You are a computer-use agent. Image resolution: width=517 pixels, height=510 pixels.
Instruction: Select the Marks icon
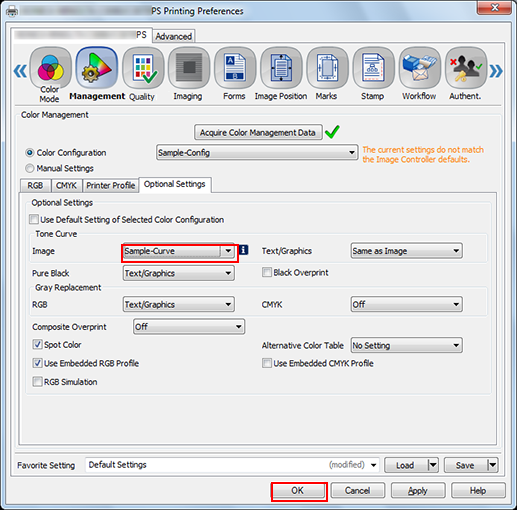(x=327, y=69)
